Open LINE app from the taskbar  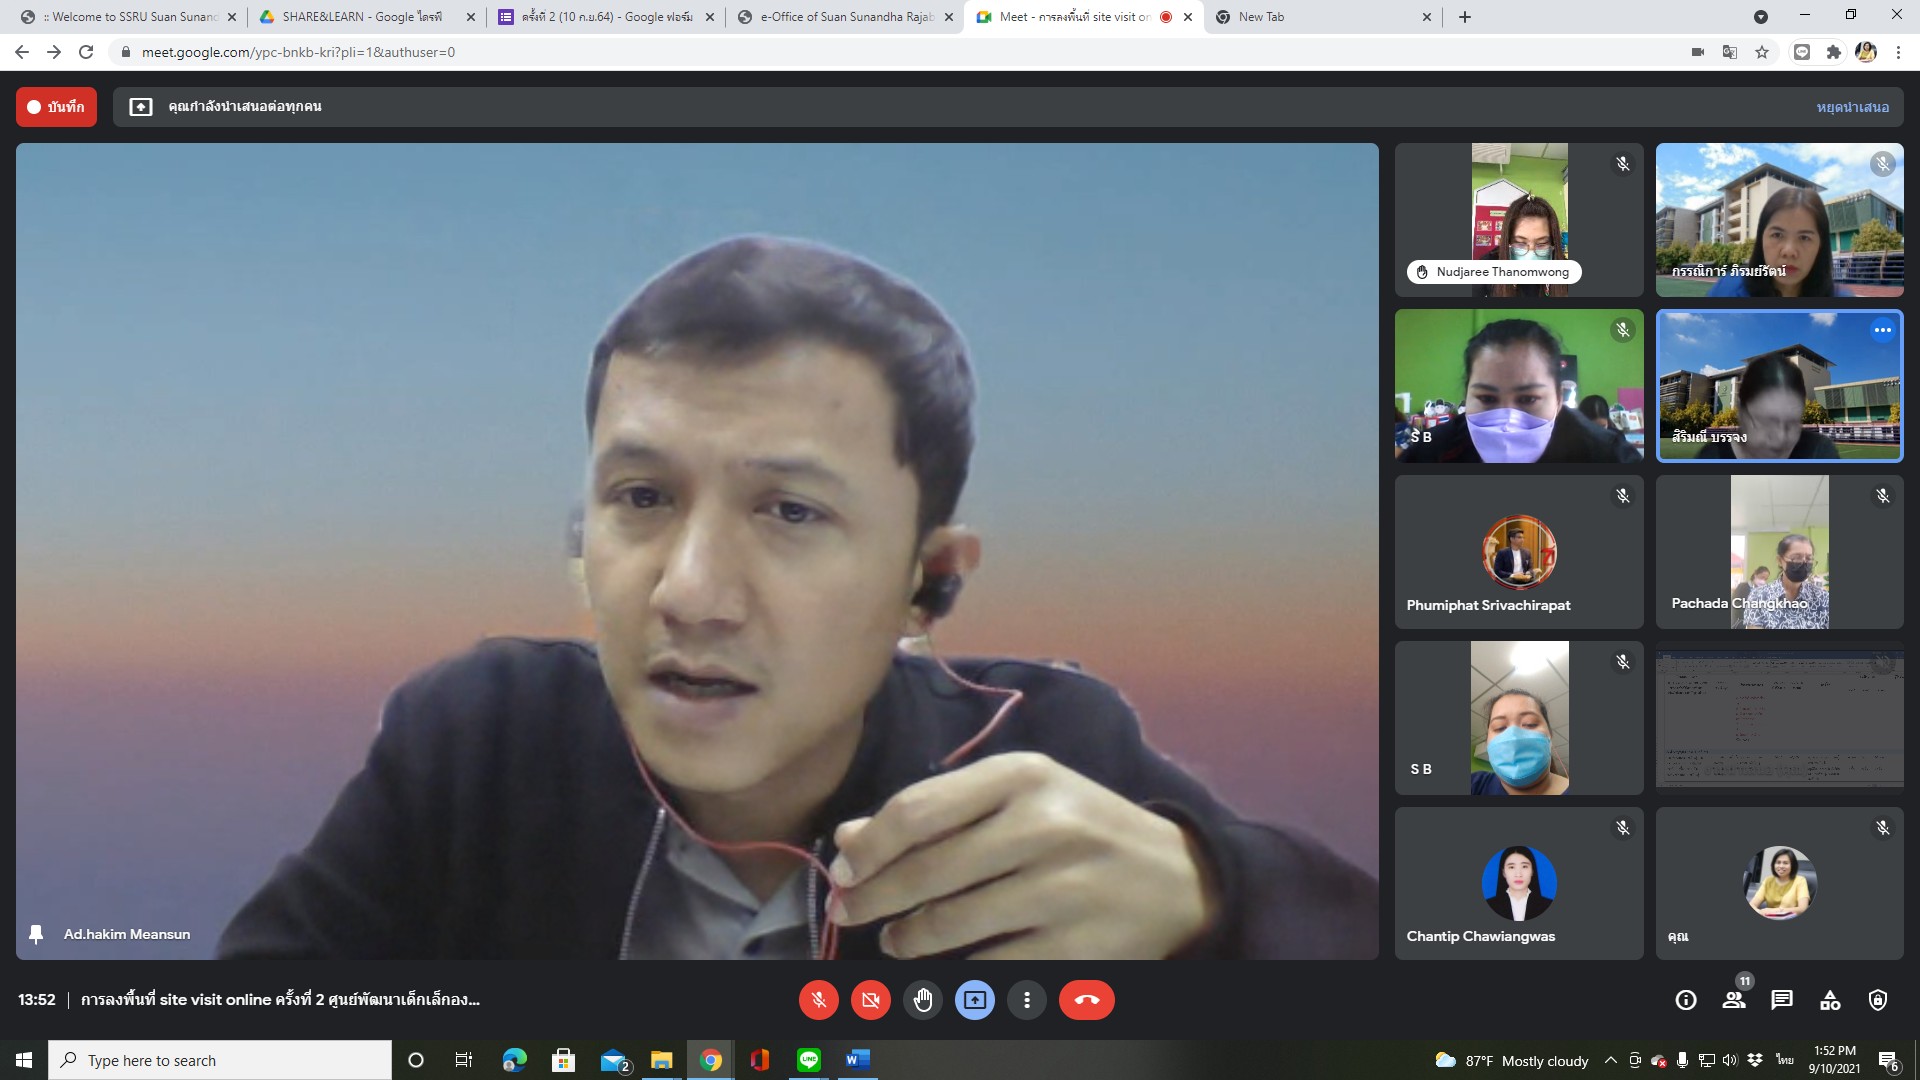(808, 1060)
